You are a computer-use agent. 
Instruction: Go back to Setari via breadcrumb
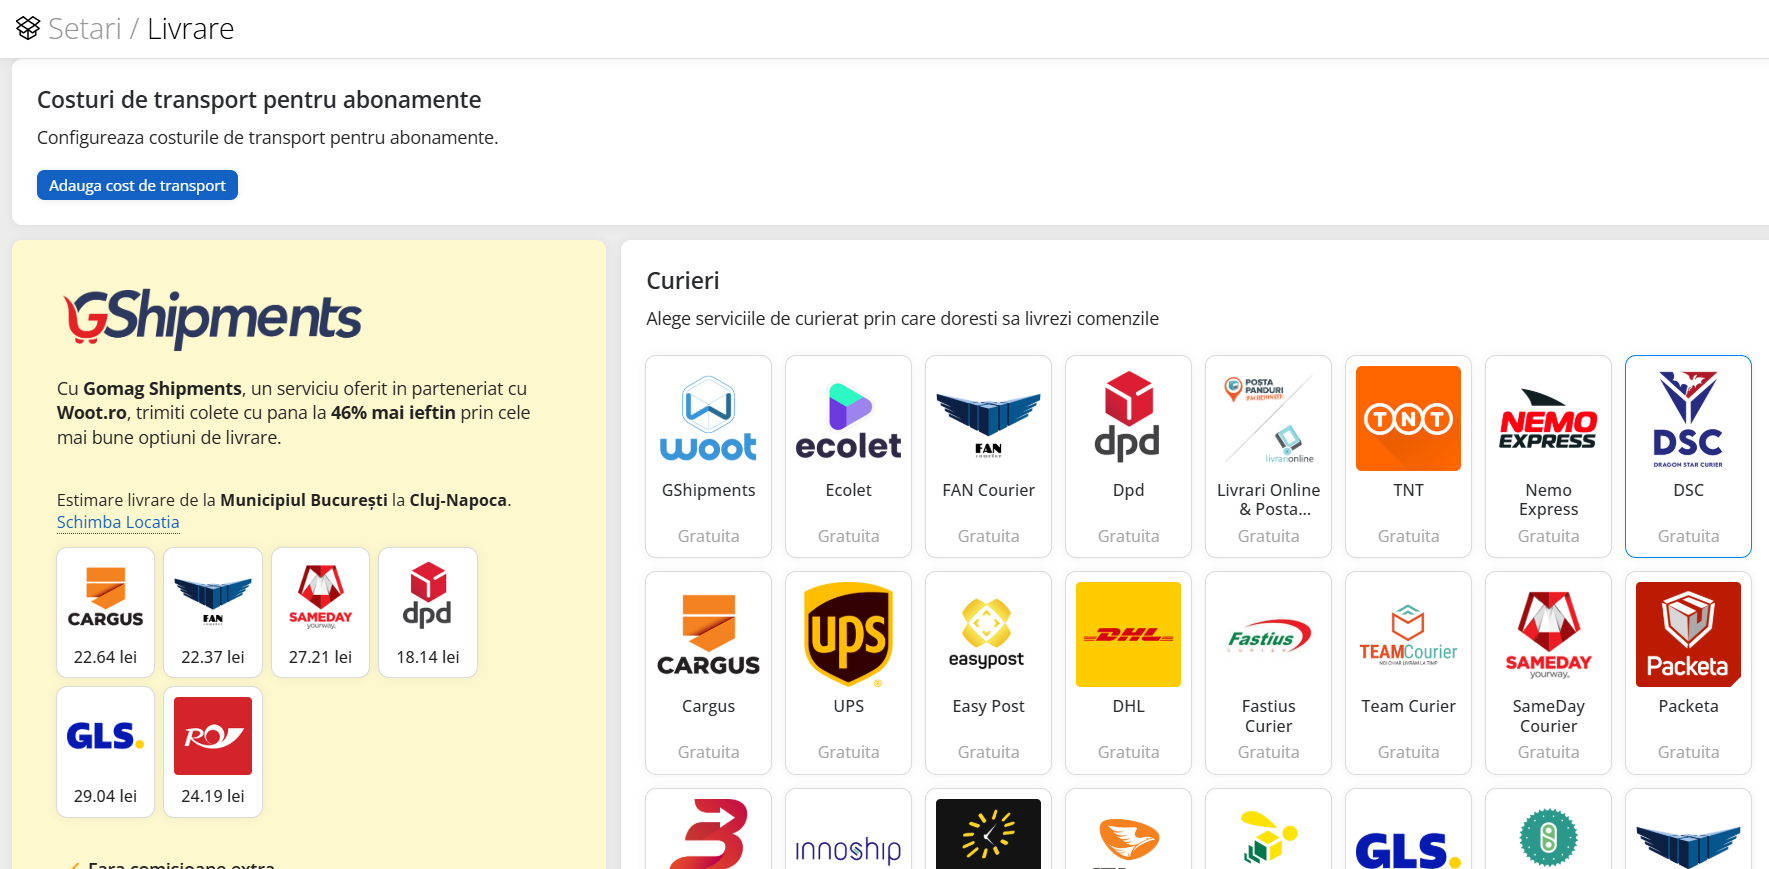tap(85, 29)
